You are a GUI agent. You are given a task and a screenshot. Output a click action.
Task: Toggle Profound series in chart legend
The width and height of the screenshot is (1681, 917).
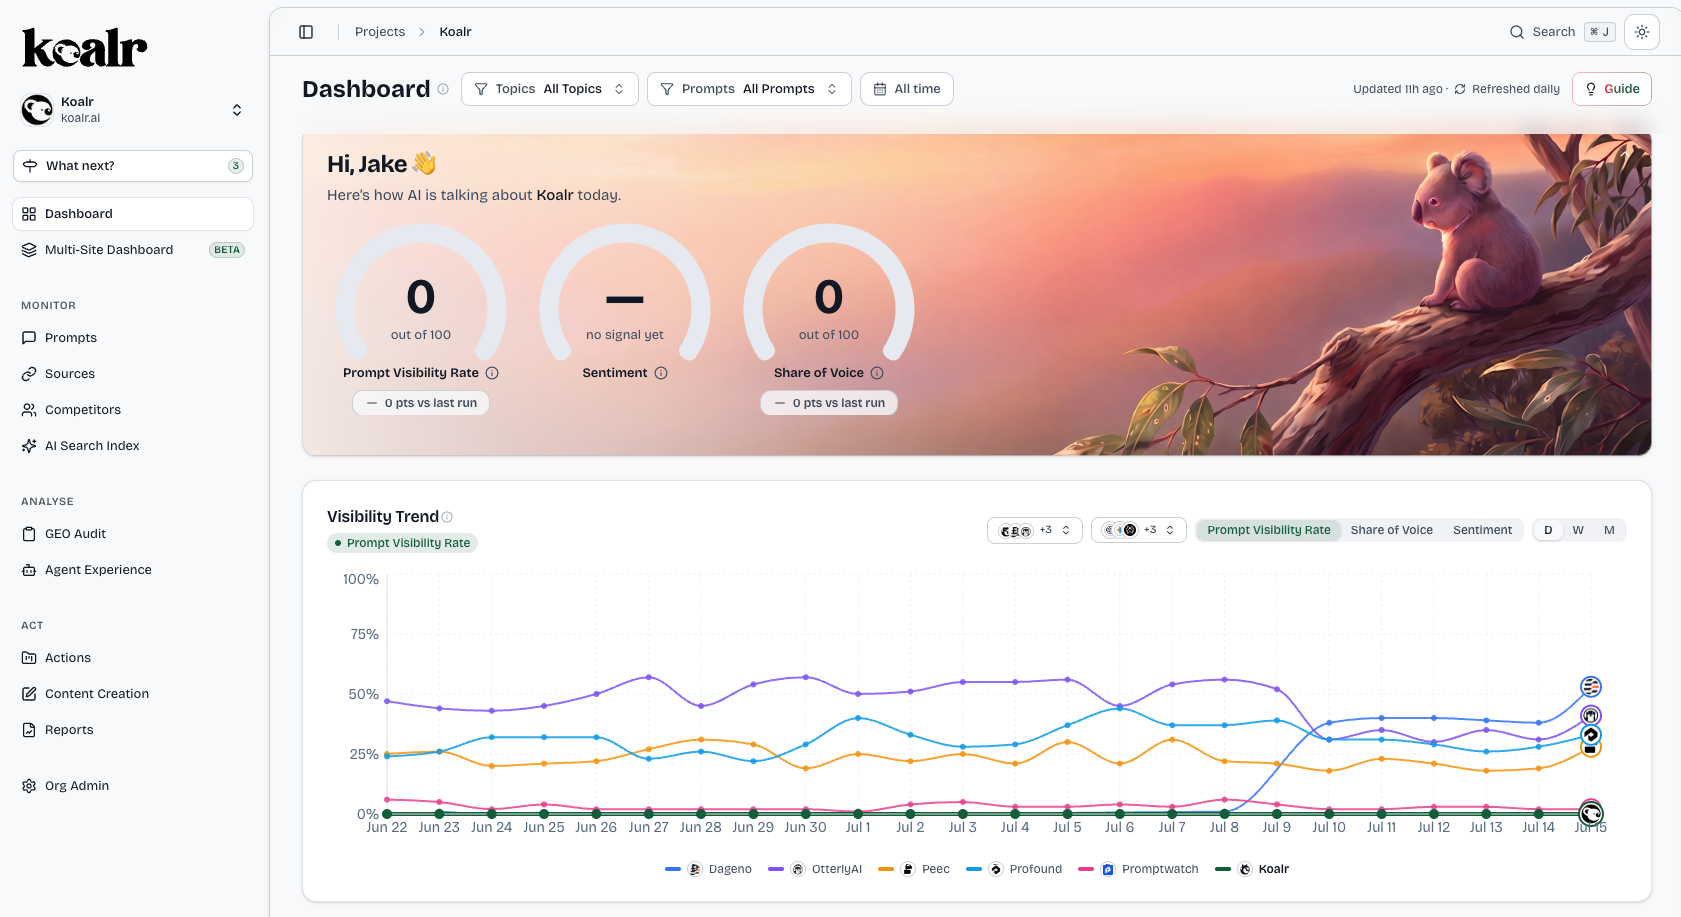coord(1014,869)
